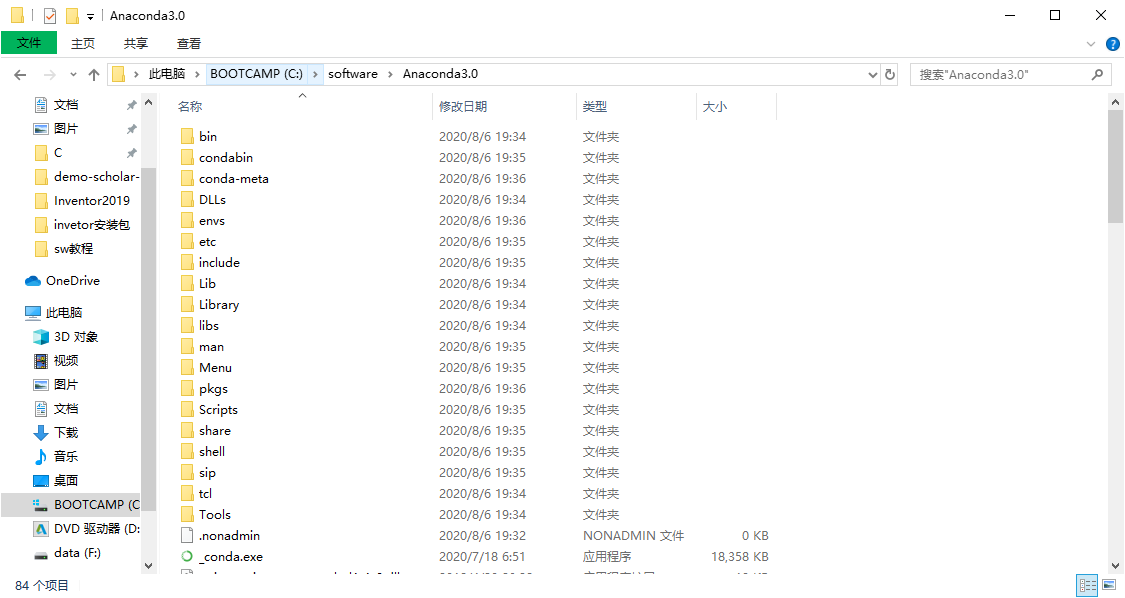Viewport: 1125px width, 598px height.
Task: Select the .nonadmin file icon
Action: point(187,536)
